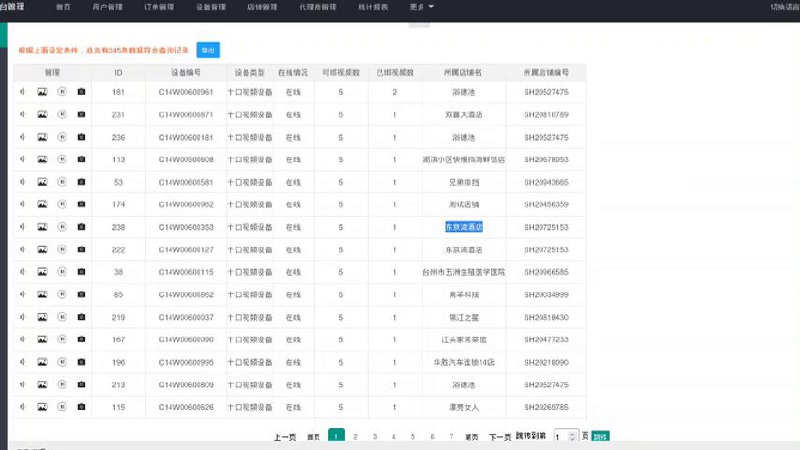Click the green 跳转 jump button
Screen dimensions: 800x450
(600, 437)
